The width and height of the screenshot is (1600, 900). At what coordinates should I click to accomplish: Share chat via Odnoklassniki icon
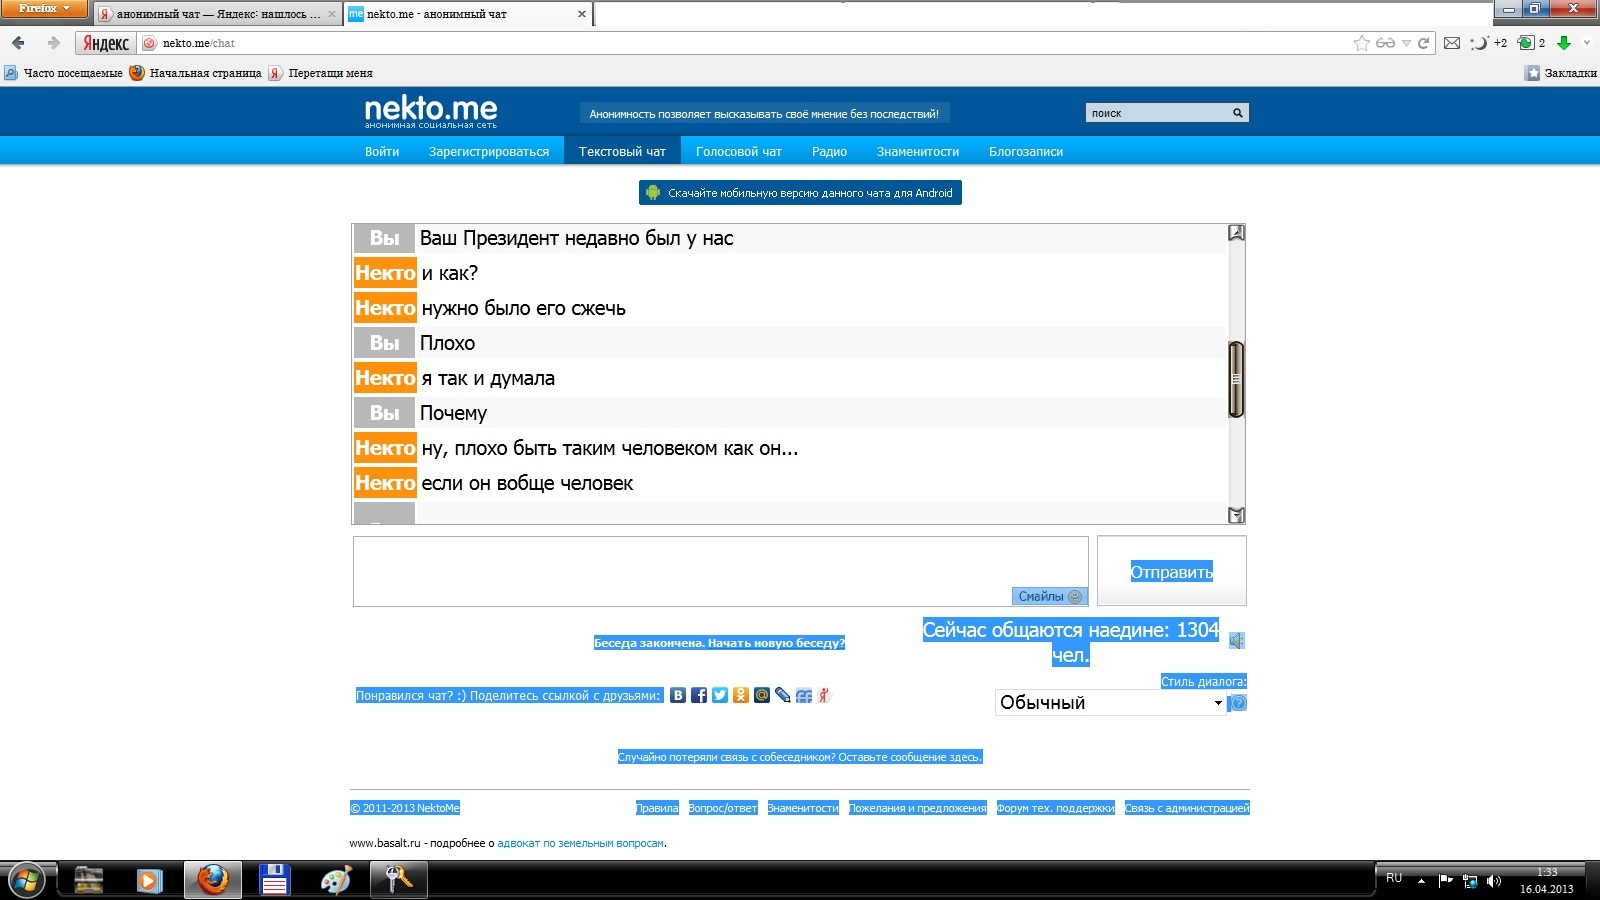741,695
